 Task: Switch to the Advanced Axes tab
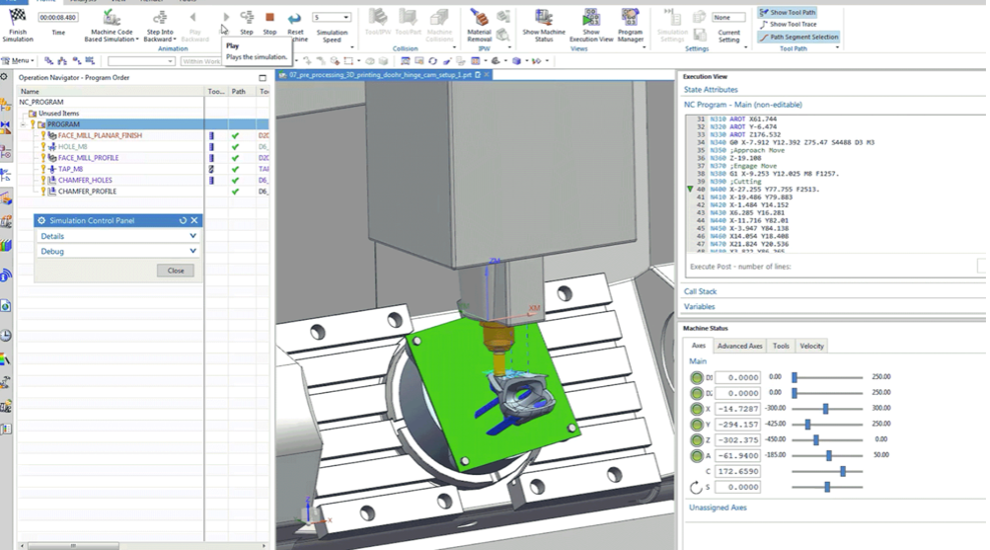pyautogui.click(x=739, y=346)
